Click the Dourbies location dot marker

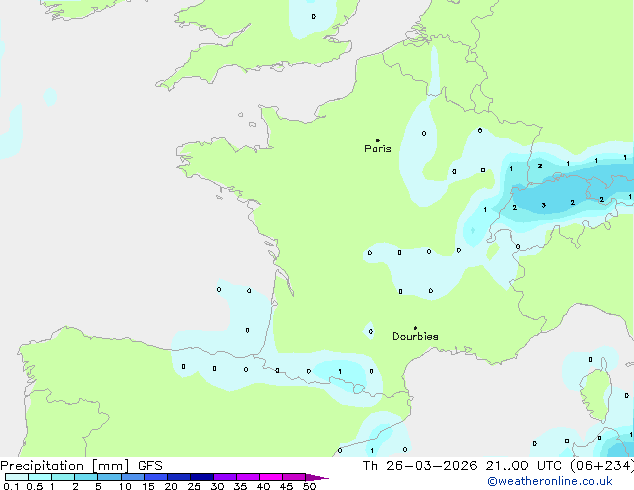point(415,328)
